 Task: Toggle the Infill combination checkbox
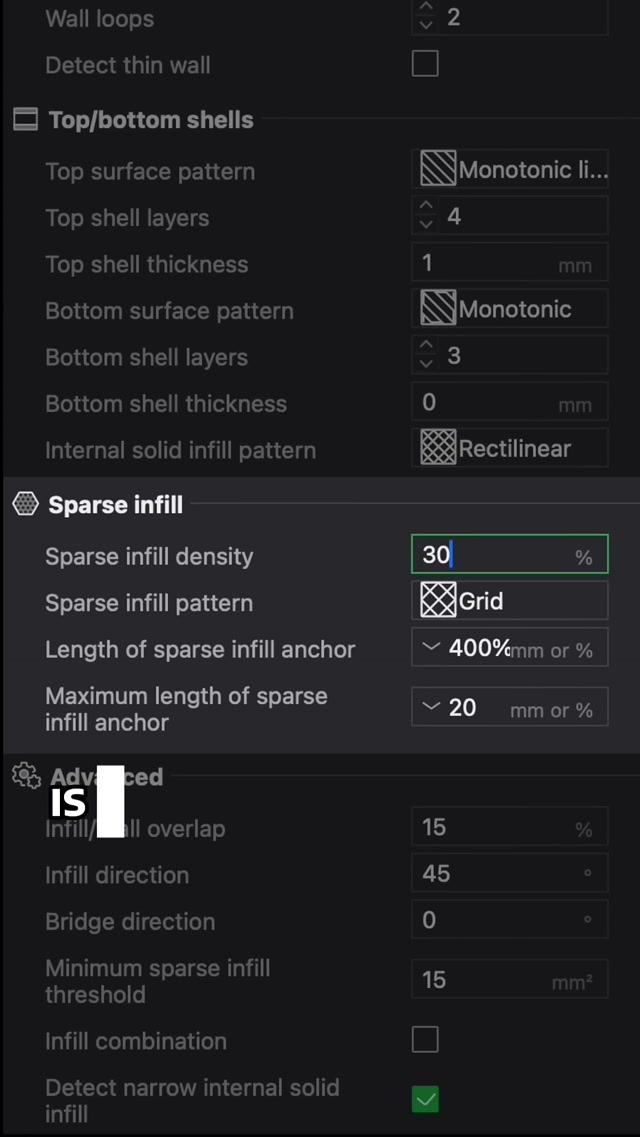425,1040
